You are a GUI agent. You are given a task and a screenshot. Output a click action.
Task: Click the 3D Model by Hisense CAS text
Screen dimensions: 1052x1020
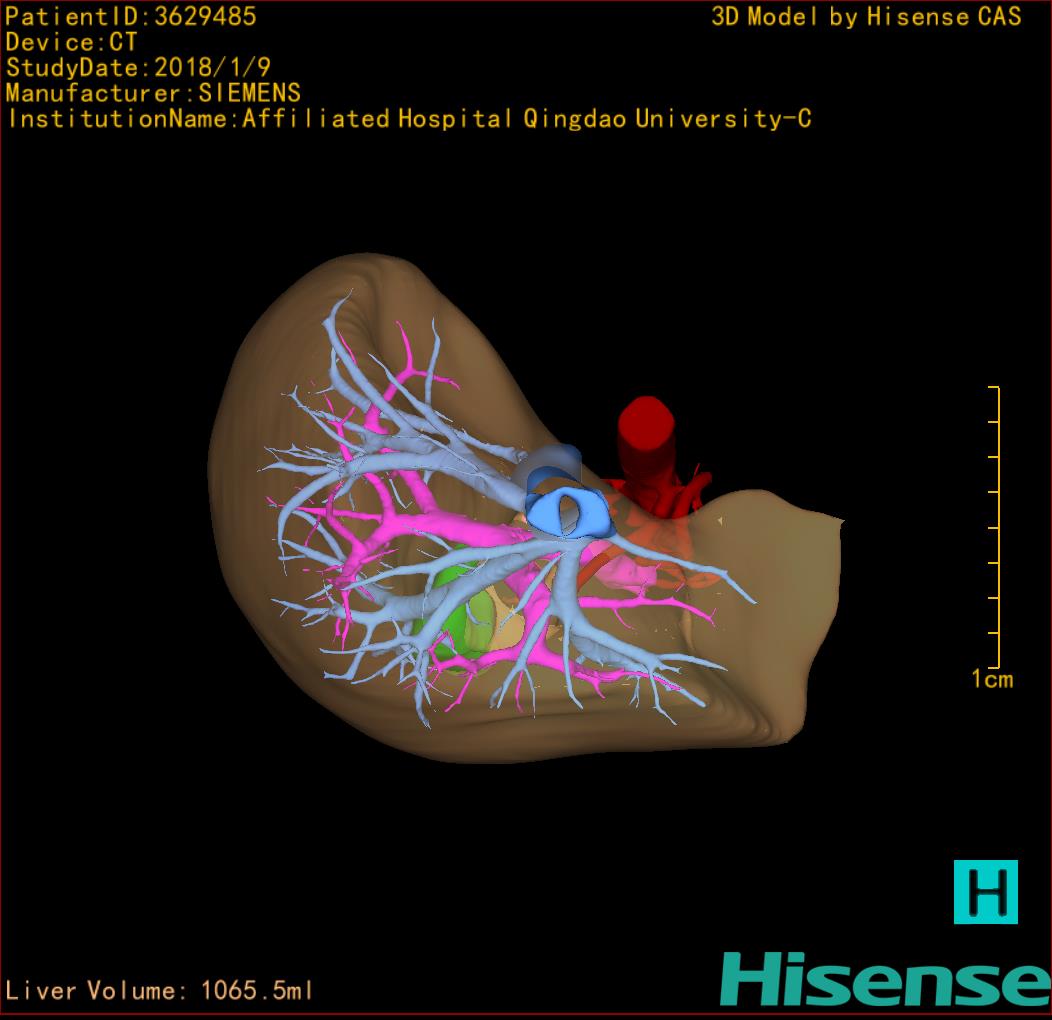coord(866,16)
